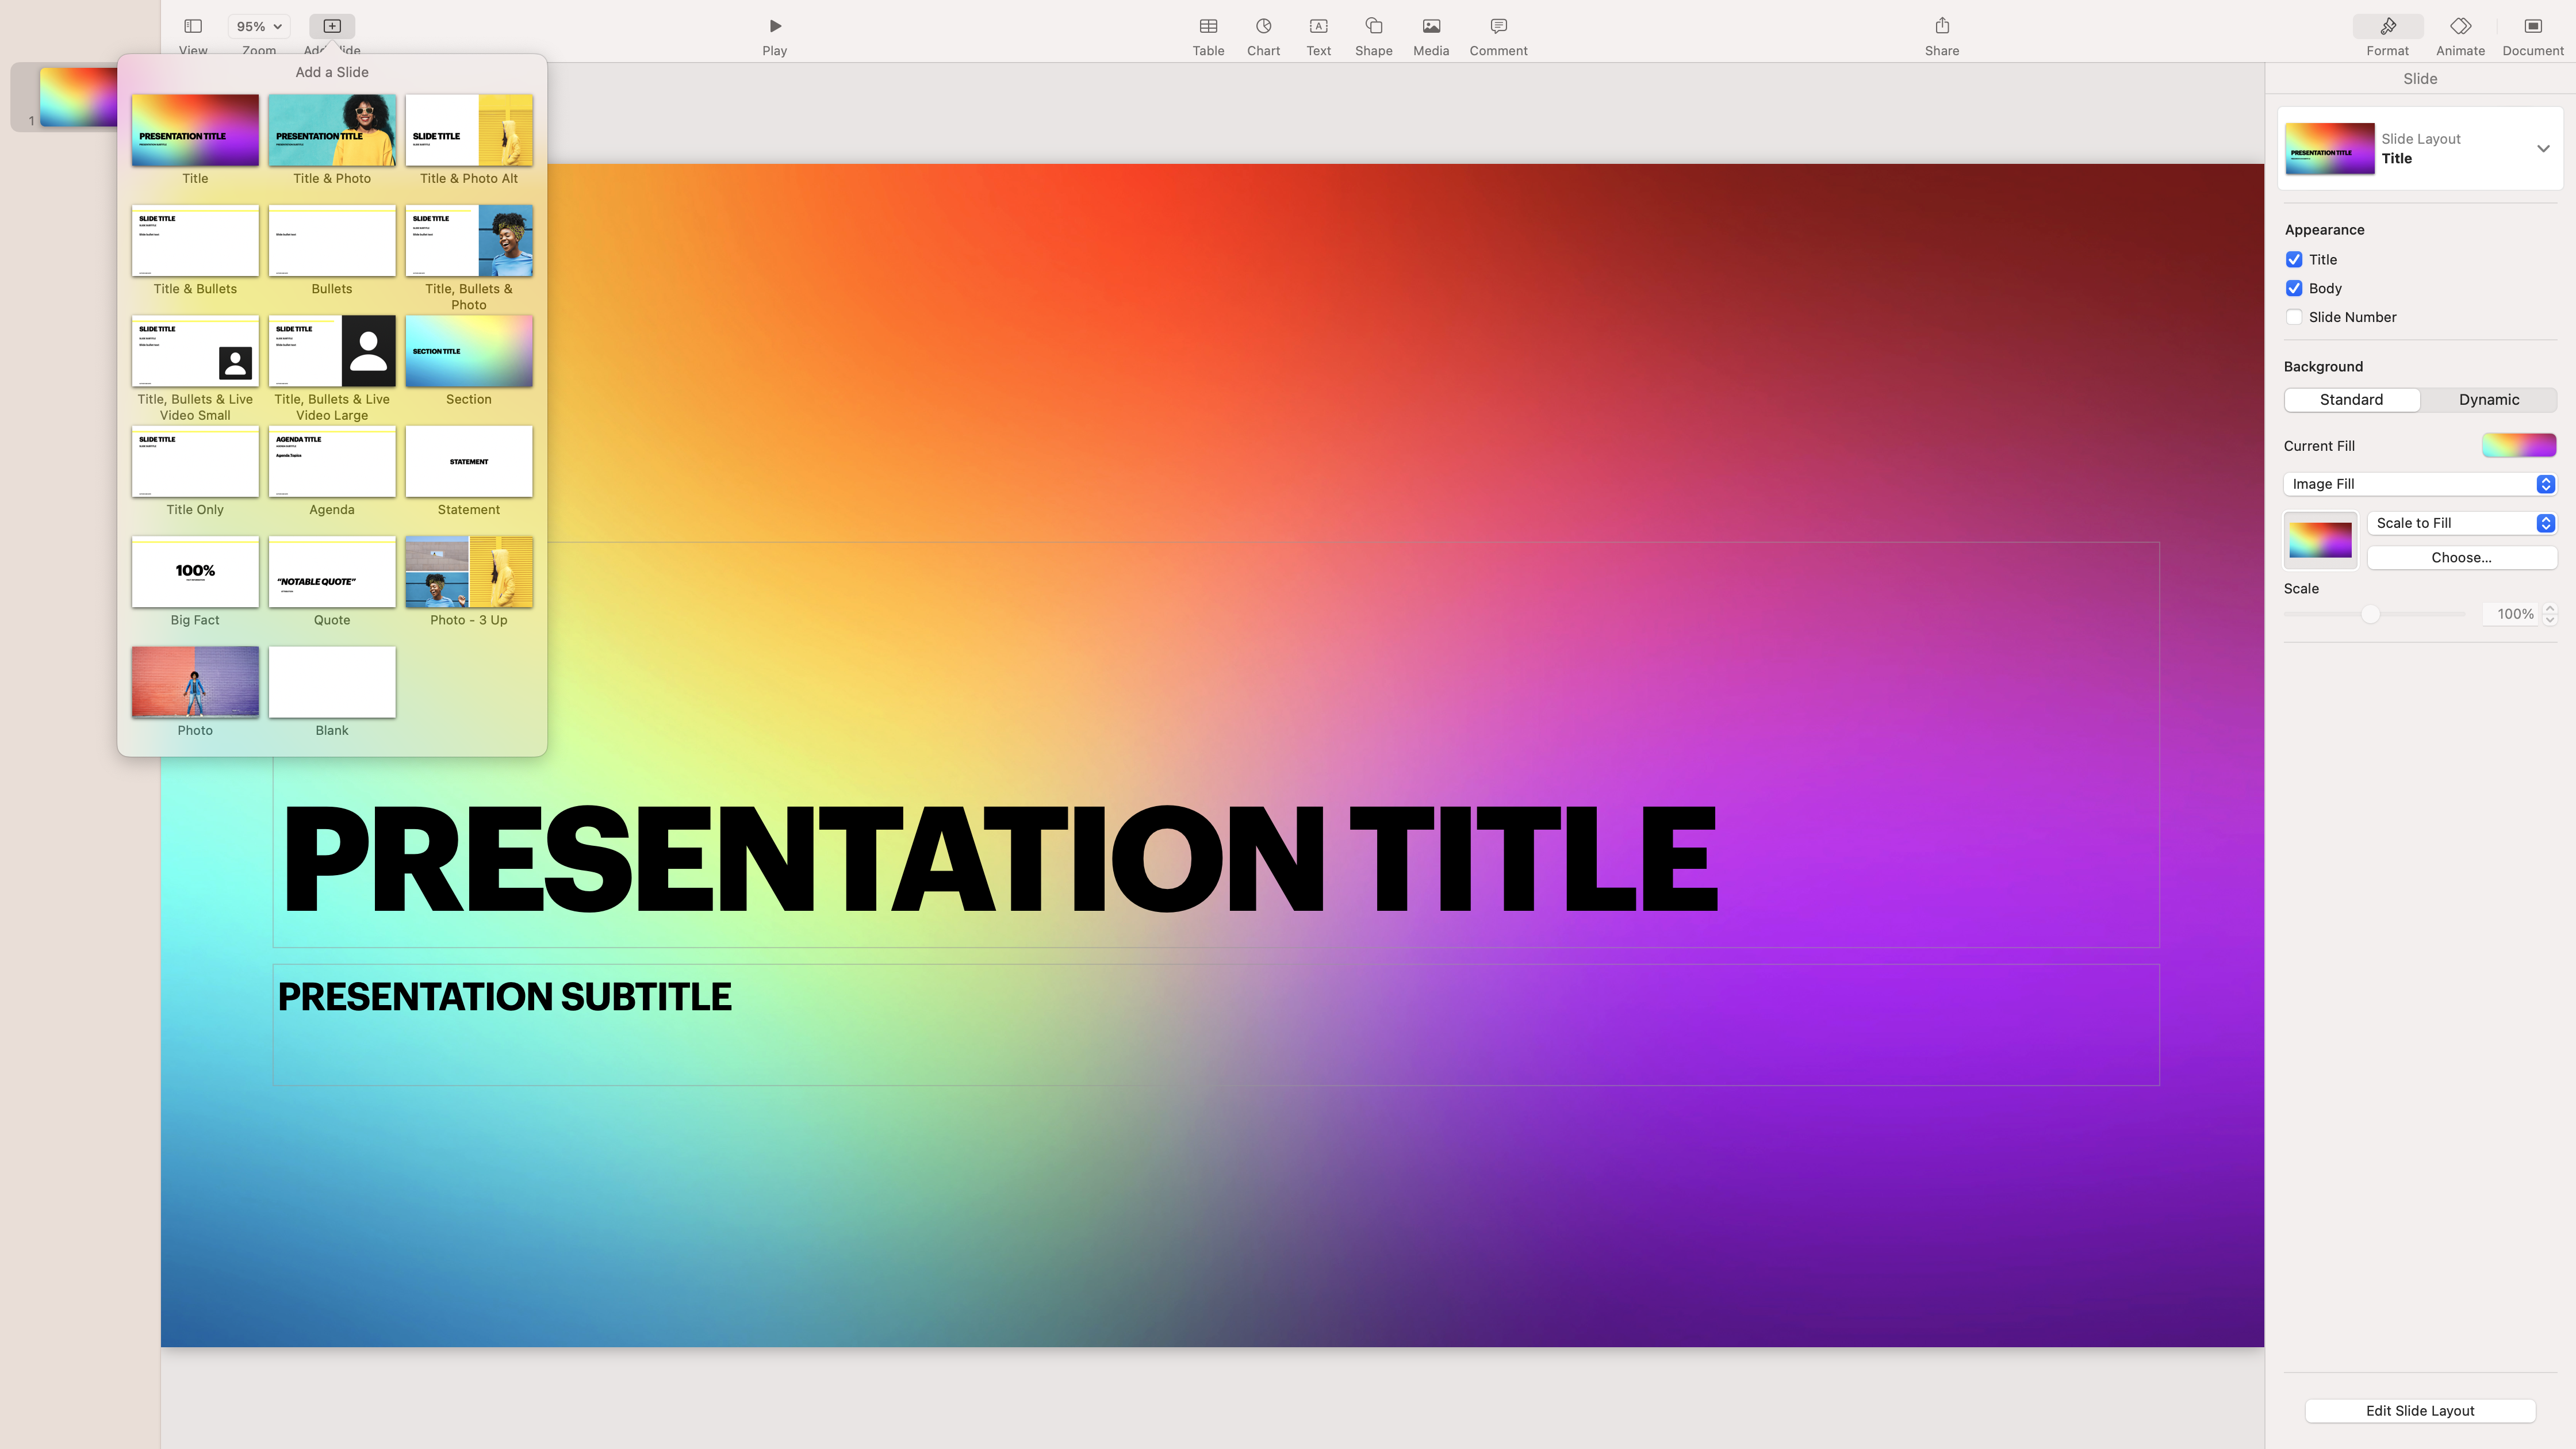The height and width of the screenshot is (1449, 2576).
Task: Open the Scale to Fill dropdown
Action: (2462, 524)
